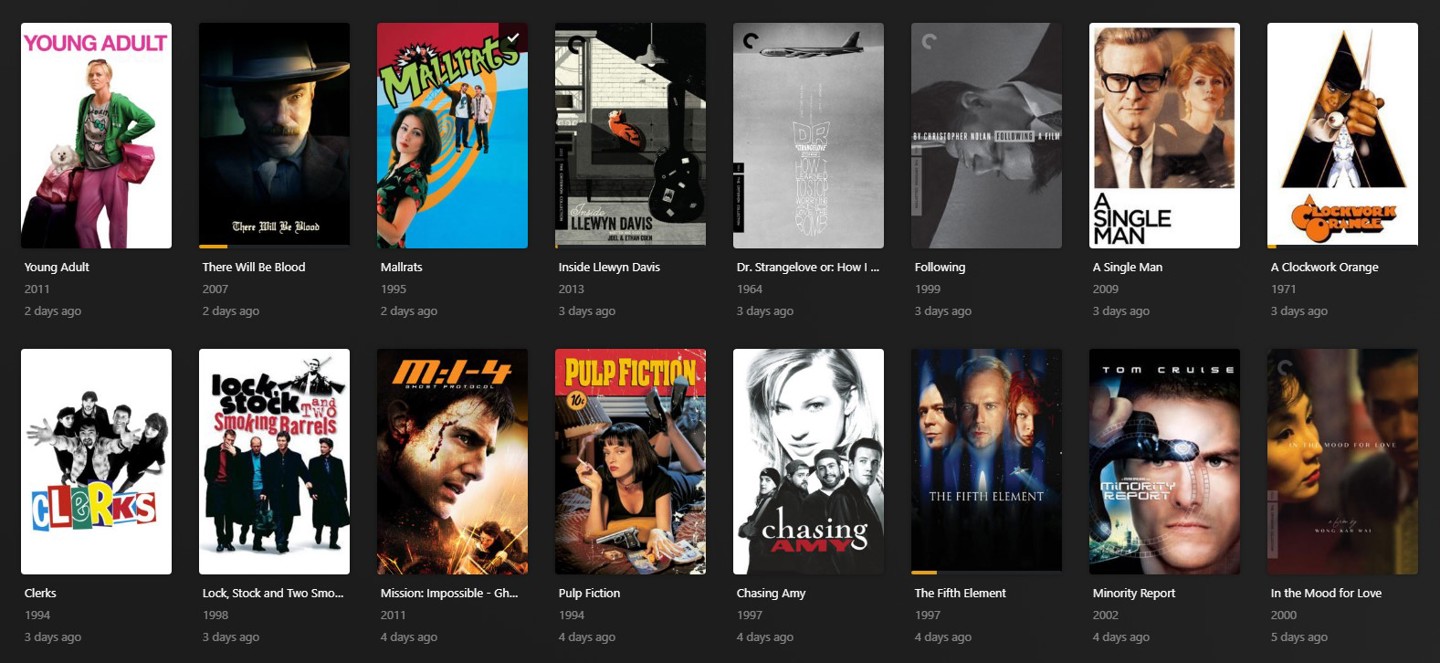Open "The Fifth Element" title link
Viewport: 1440px width, 663px height.
click(960, 593)
